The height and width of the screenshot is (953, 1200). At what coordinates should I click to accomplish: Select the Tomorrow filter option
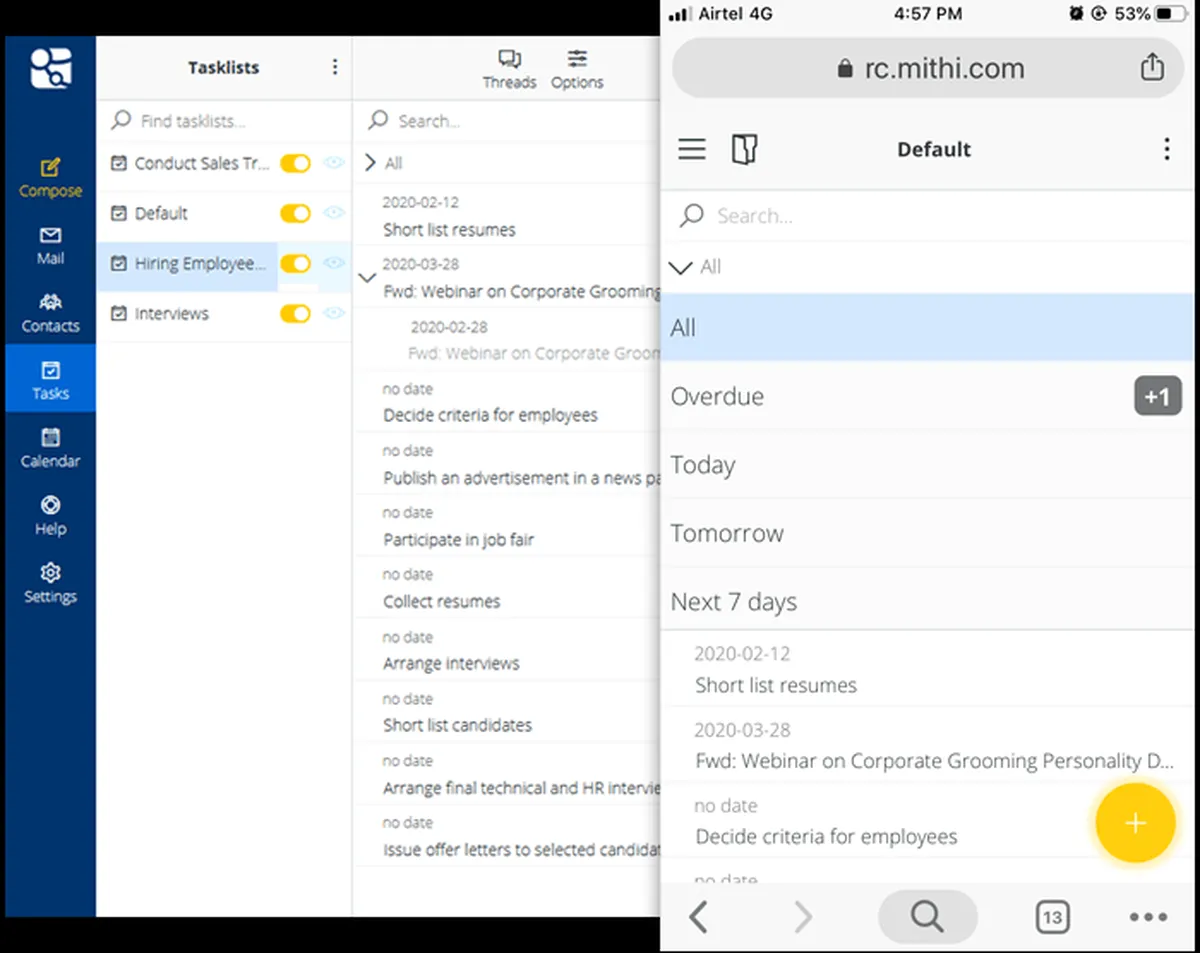point(928,533)
